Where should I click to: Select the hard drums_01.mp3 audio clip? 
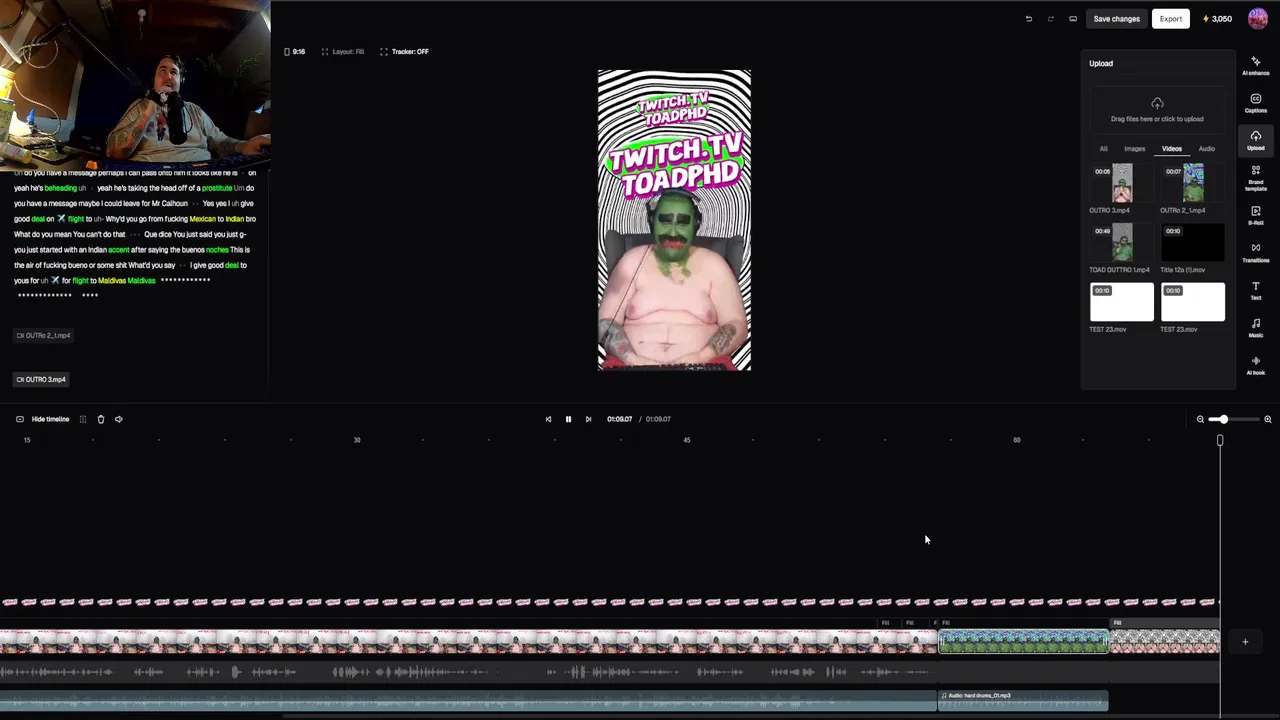pos(1023,701)
